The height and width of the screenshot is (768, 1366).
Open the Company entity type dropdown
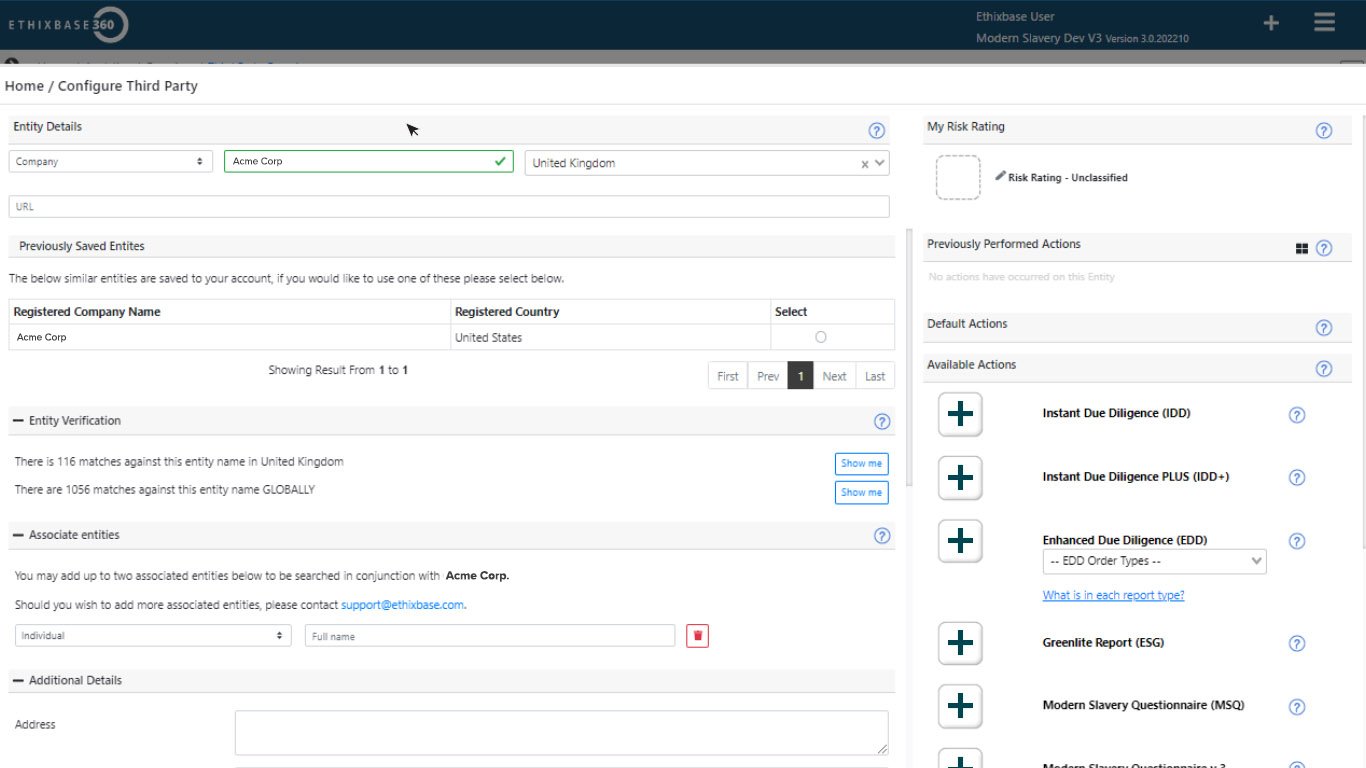110,162
